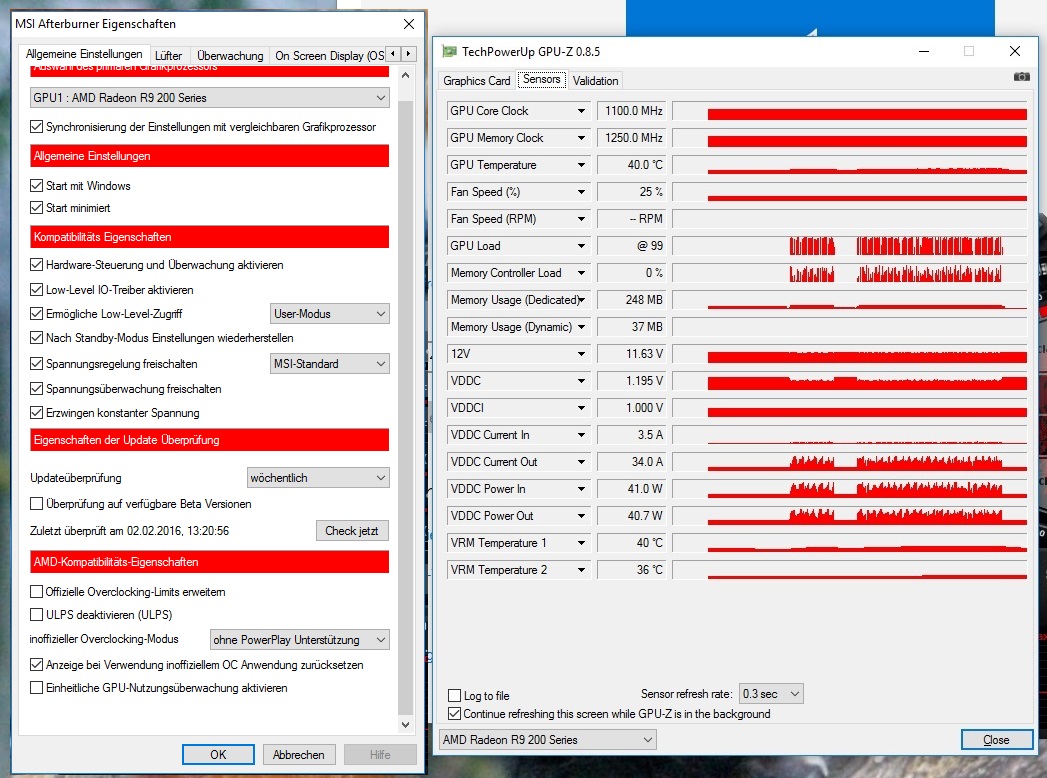Screen dimensions: 1047x778
Task: Click the Close button in GPU-Z
Action: (996, 740)
